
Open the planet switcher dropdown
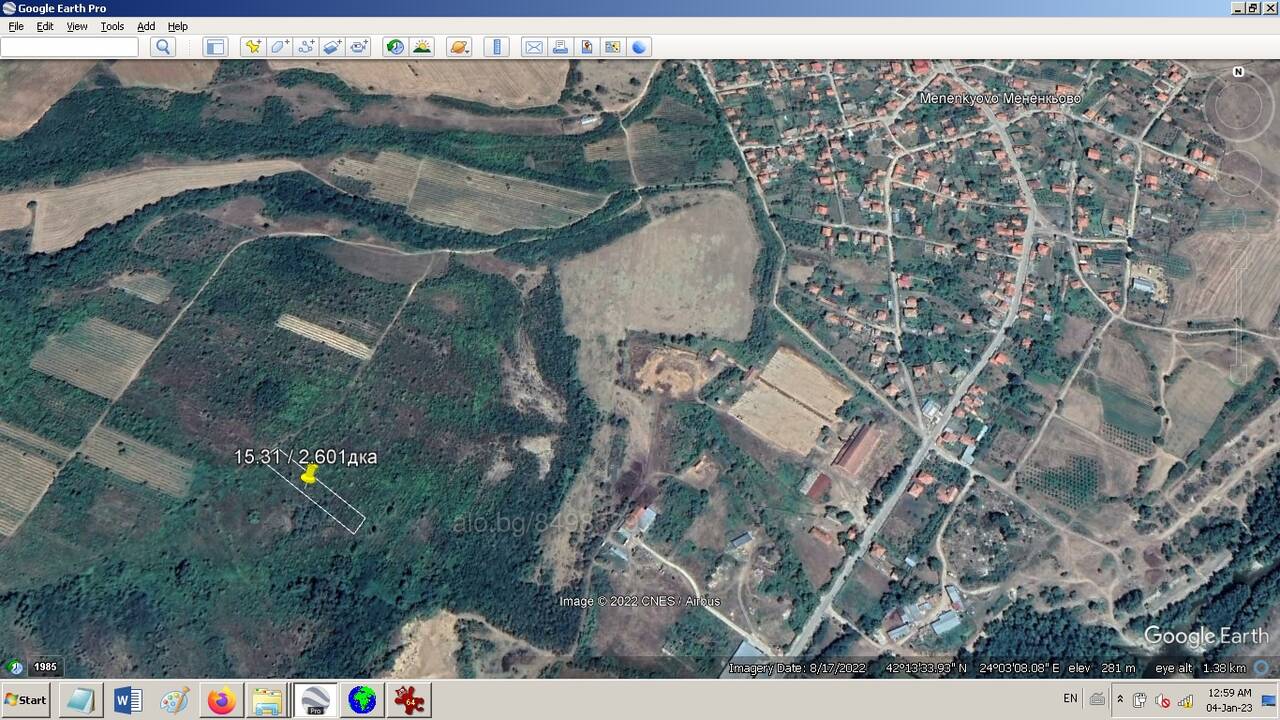[x=459, y=47]
